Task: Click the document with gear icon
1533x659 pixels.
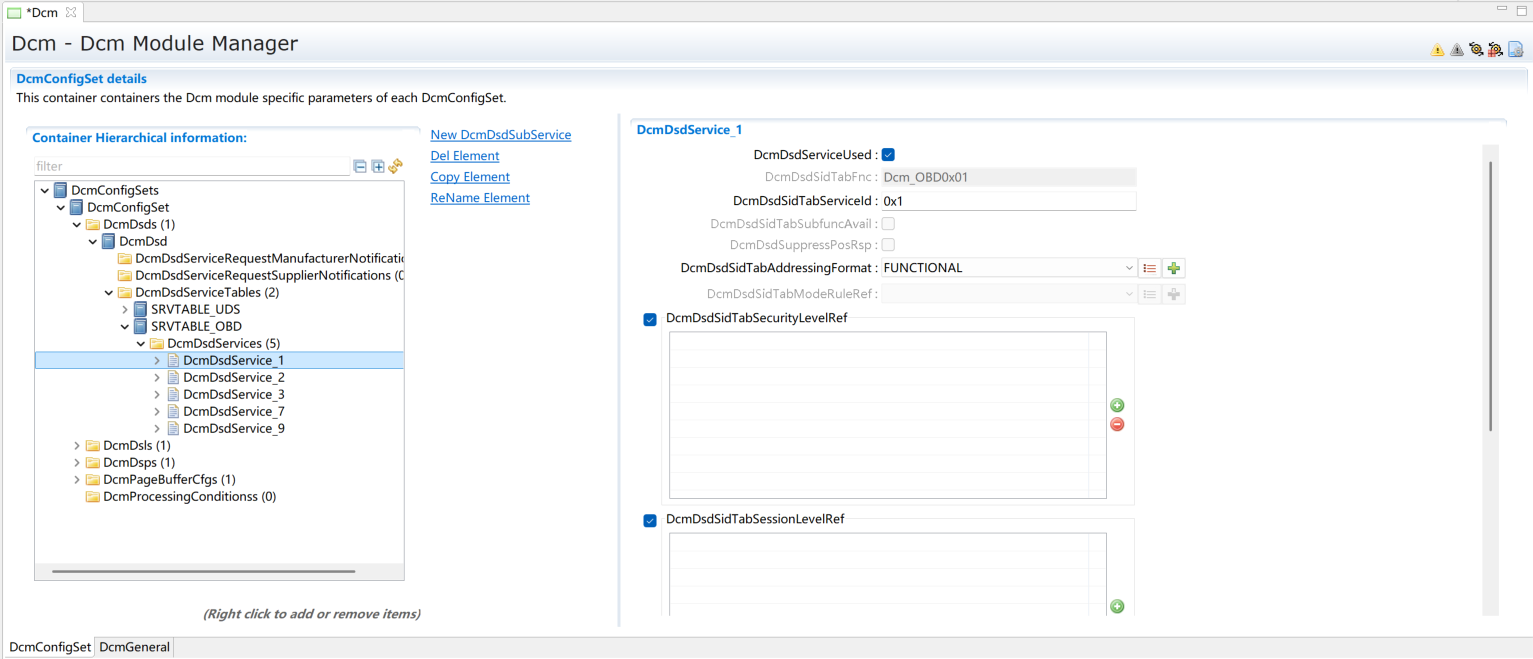Action: tap(1515, 50)
